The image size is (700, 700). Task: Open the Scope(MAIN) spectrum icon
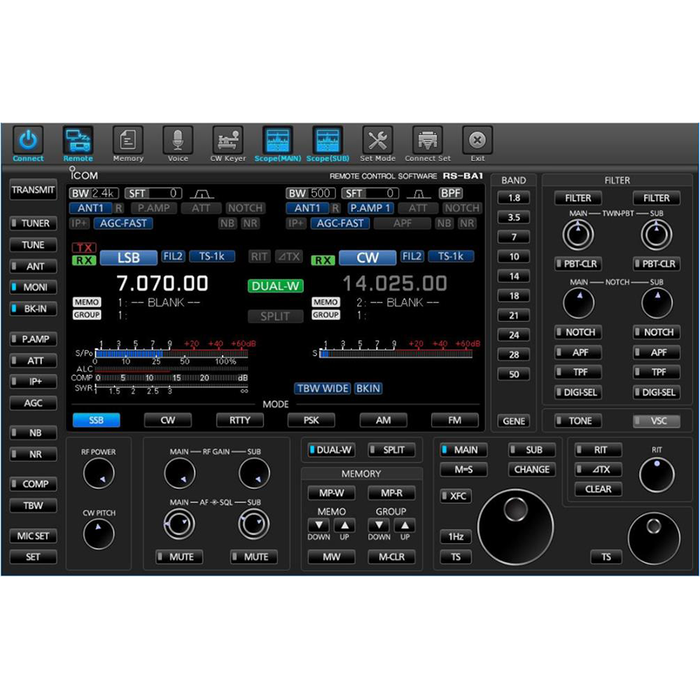click(x=278, y=141)
